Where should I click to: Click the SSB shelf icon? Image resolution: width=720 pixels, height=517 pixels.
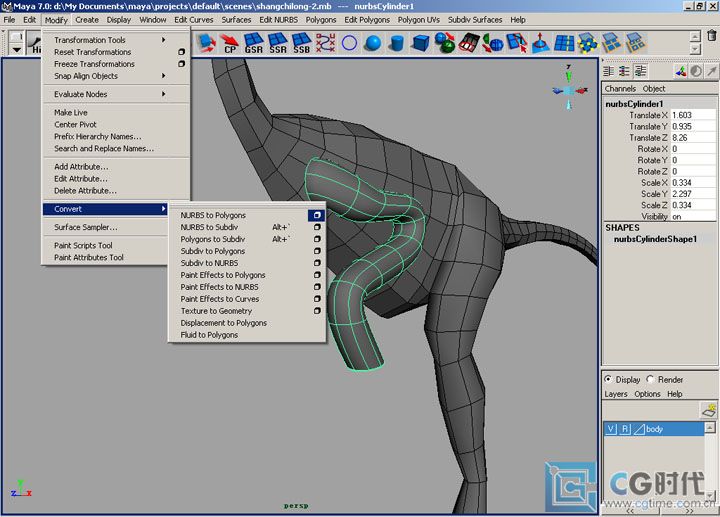301,44
